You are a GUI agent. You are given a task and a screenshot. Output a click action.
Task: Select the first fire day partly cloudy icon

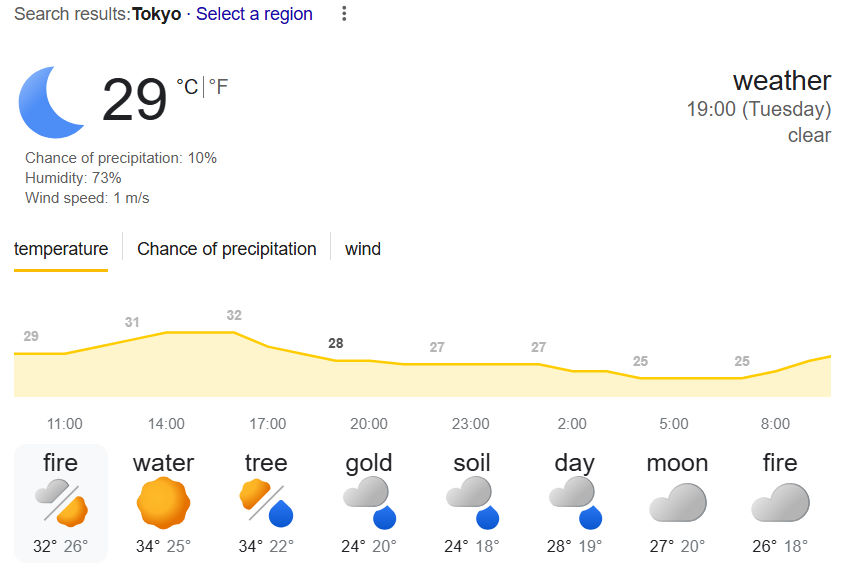pyautogui.click(x=61, y=502)
